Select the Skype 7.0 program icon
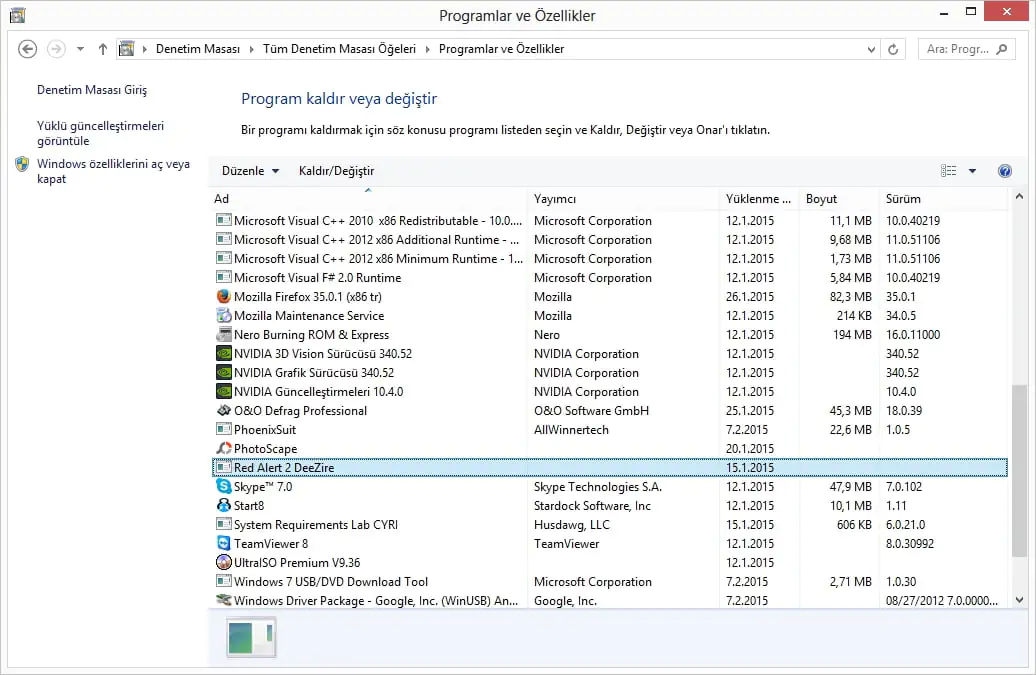This screenshot has width=1036, height=675. (224, 487)
